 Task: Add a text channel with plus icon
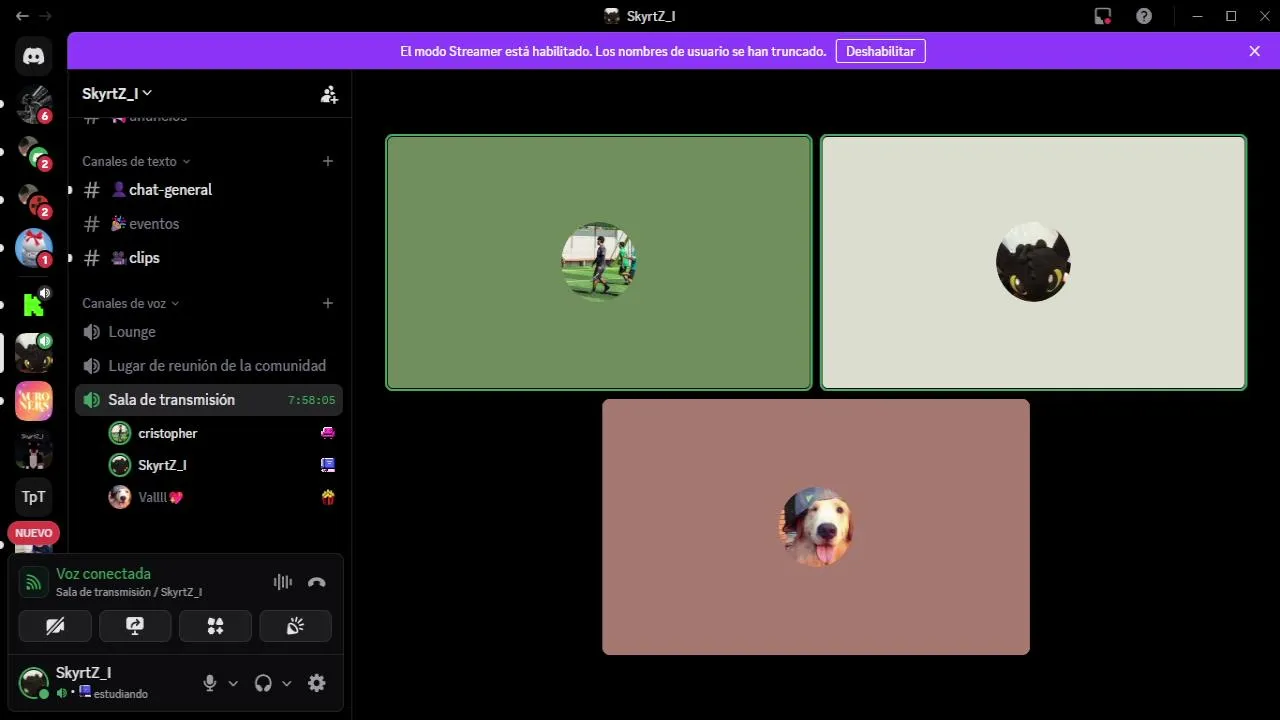point(328,161)
